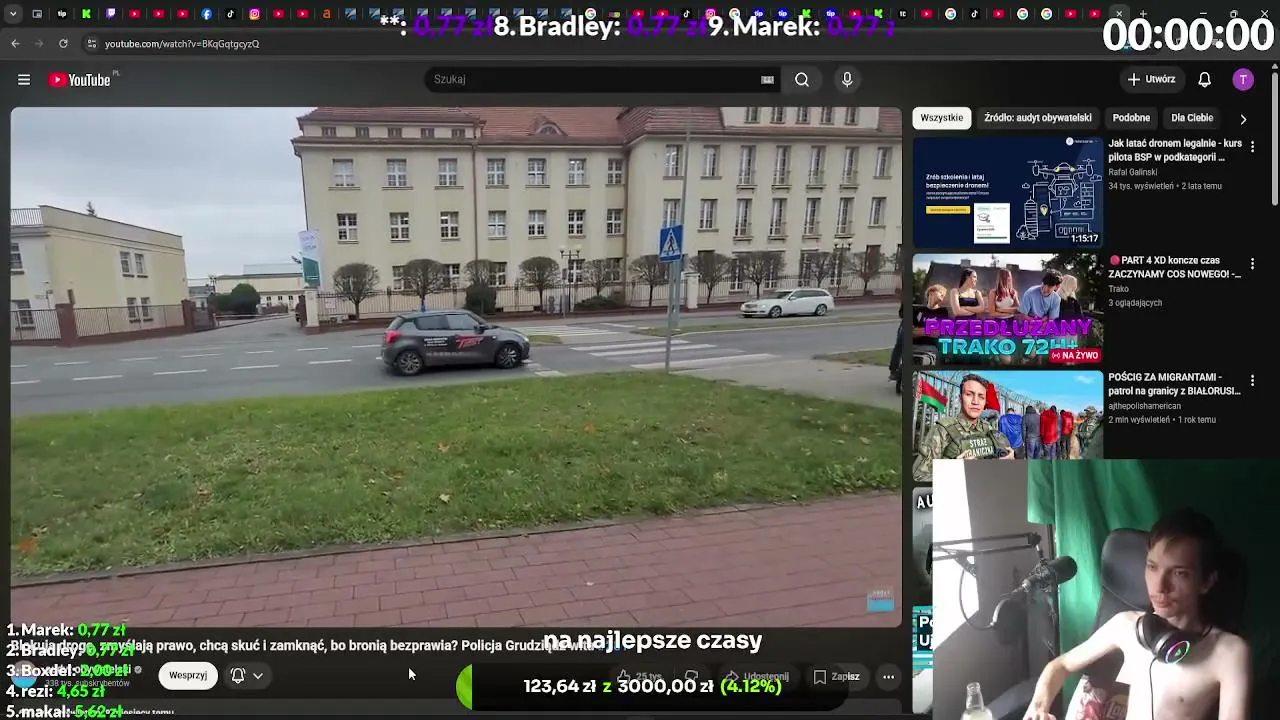Switch to the tip browser tab
Image resolution: width=1280 pixels, height=720 pixels.
pyautogui.click(x=62, y=14)
